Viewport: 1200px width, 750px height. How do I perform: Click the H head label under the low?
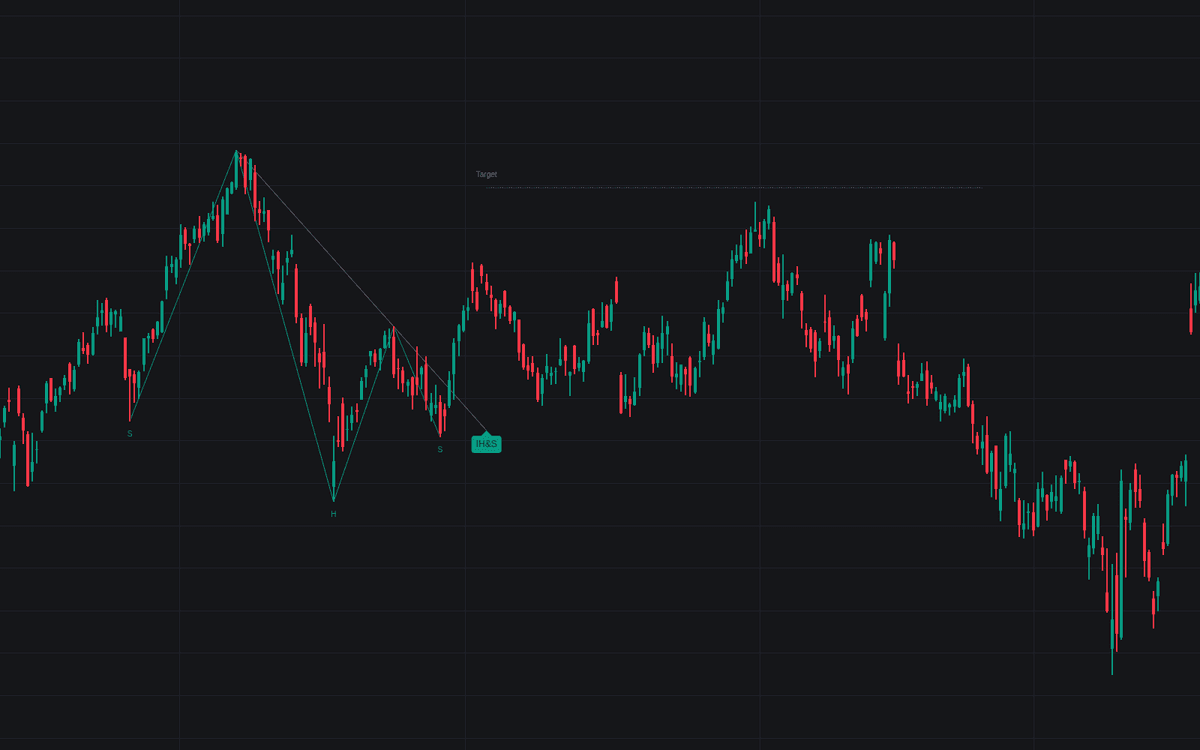pos(334,514)
